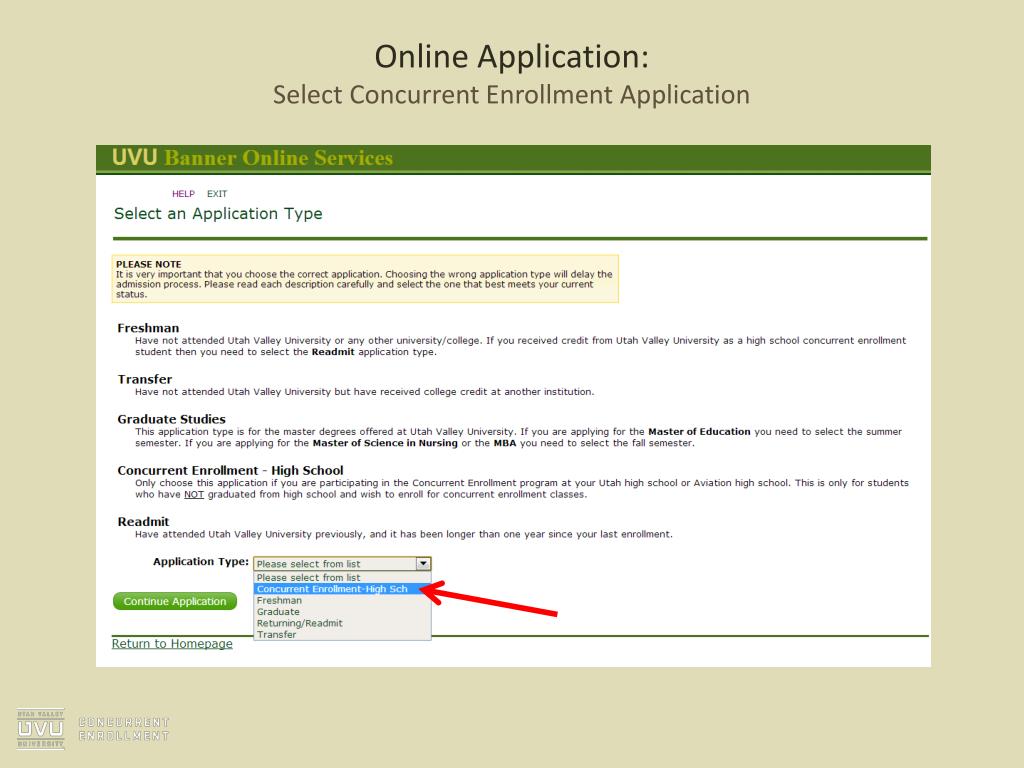Click the underlined word NOT
Image resolution: width=1024 pixels, height=768 pixels.
click(x=194, y=495)
